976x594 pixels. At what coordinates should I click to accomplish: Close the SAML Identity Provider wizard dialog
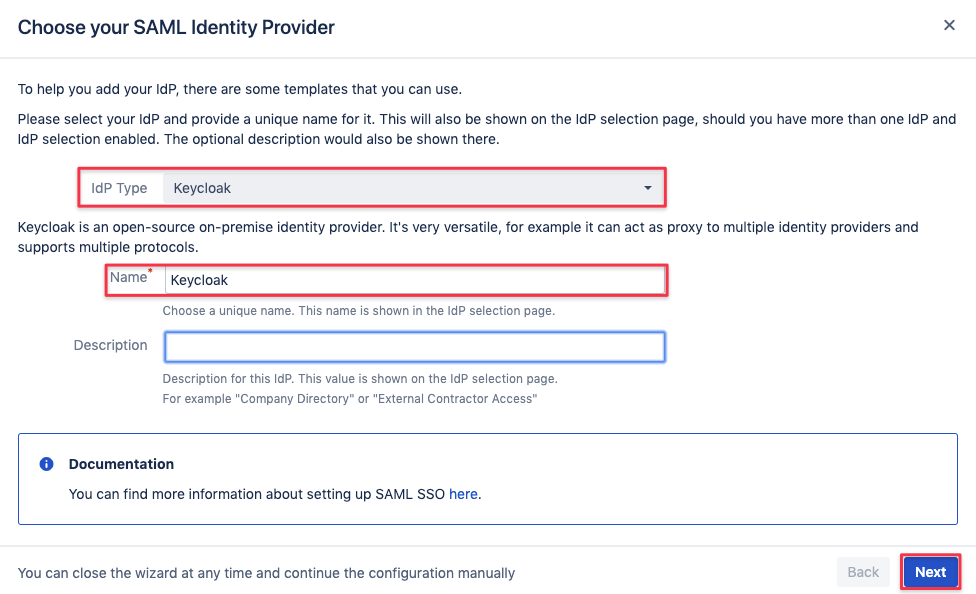949,25
